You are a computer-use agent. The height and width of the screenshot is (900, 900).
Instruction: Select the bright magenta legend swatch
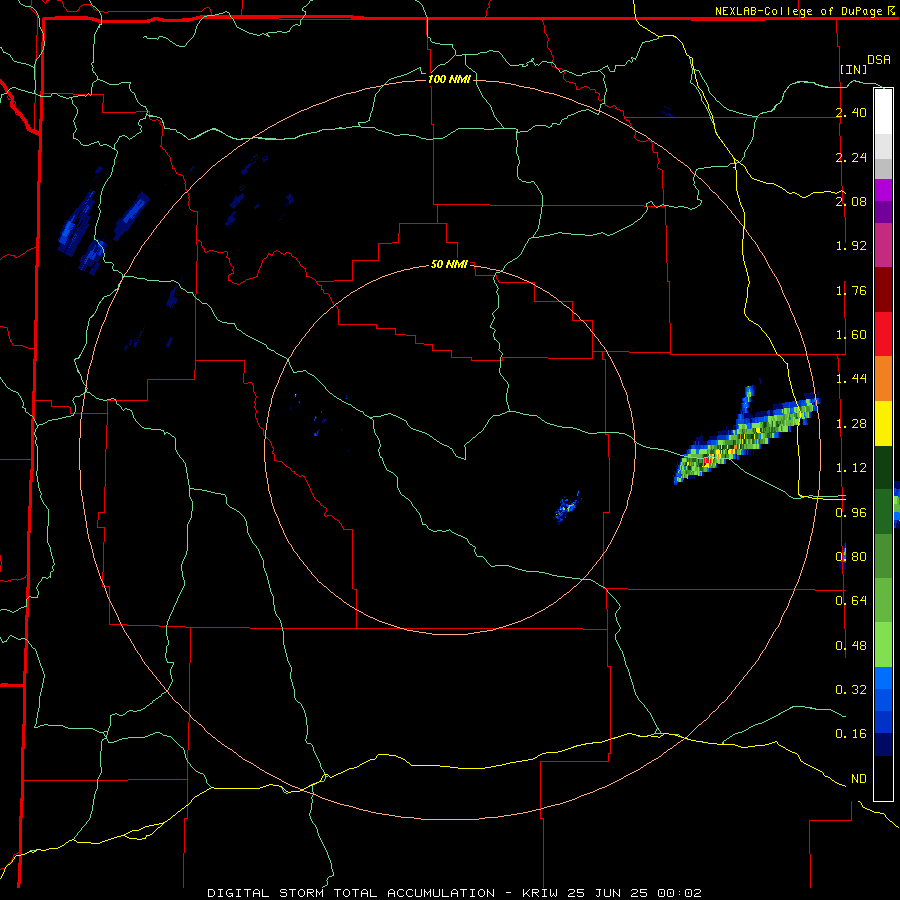(x=883, y=190)
